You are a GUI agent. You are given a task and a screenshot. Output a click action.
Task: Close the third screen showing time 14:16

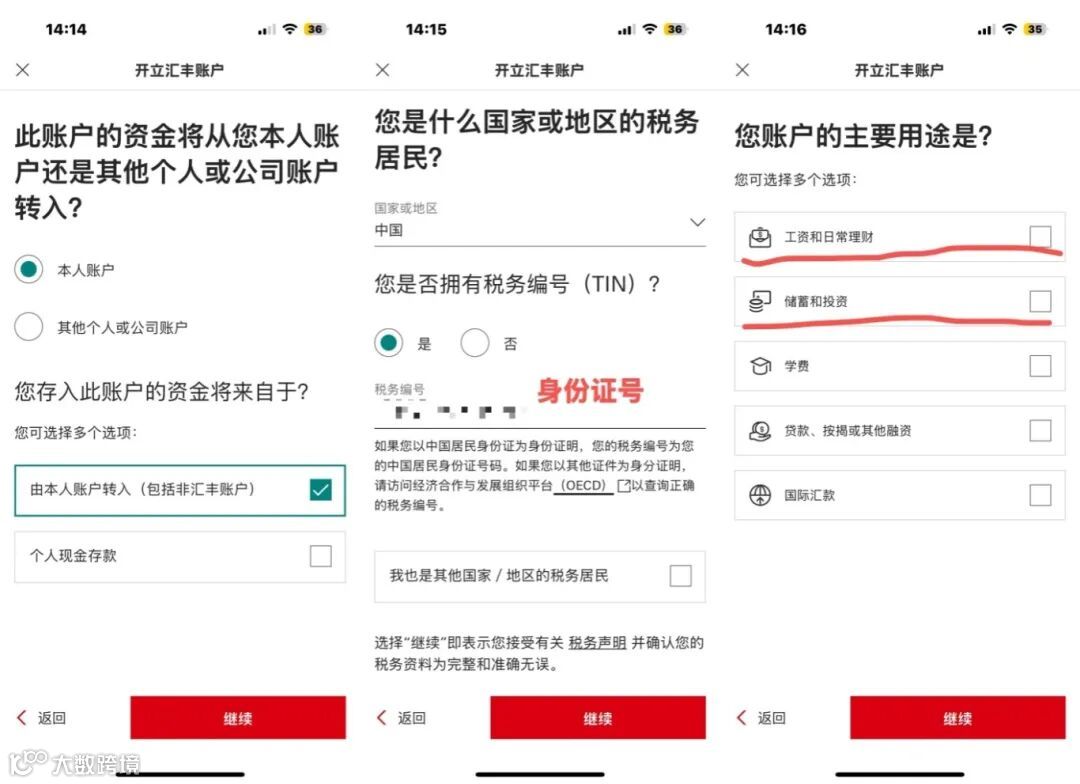click(742, 70)
